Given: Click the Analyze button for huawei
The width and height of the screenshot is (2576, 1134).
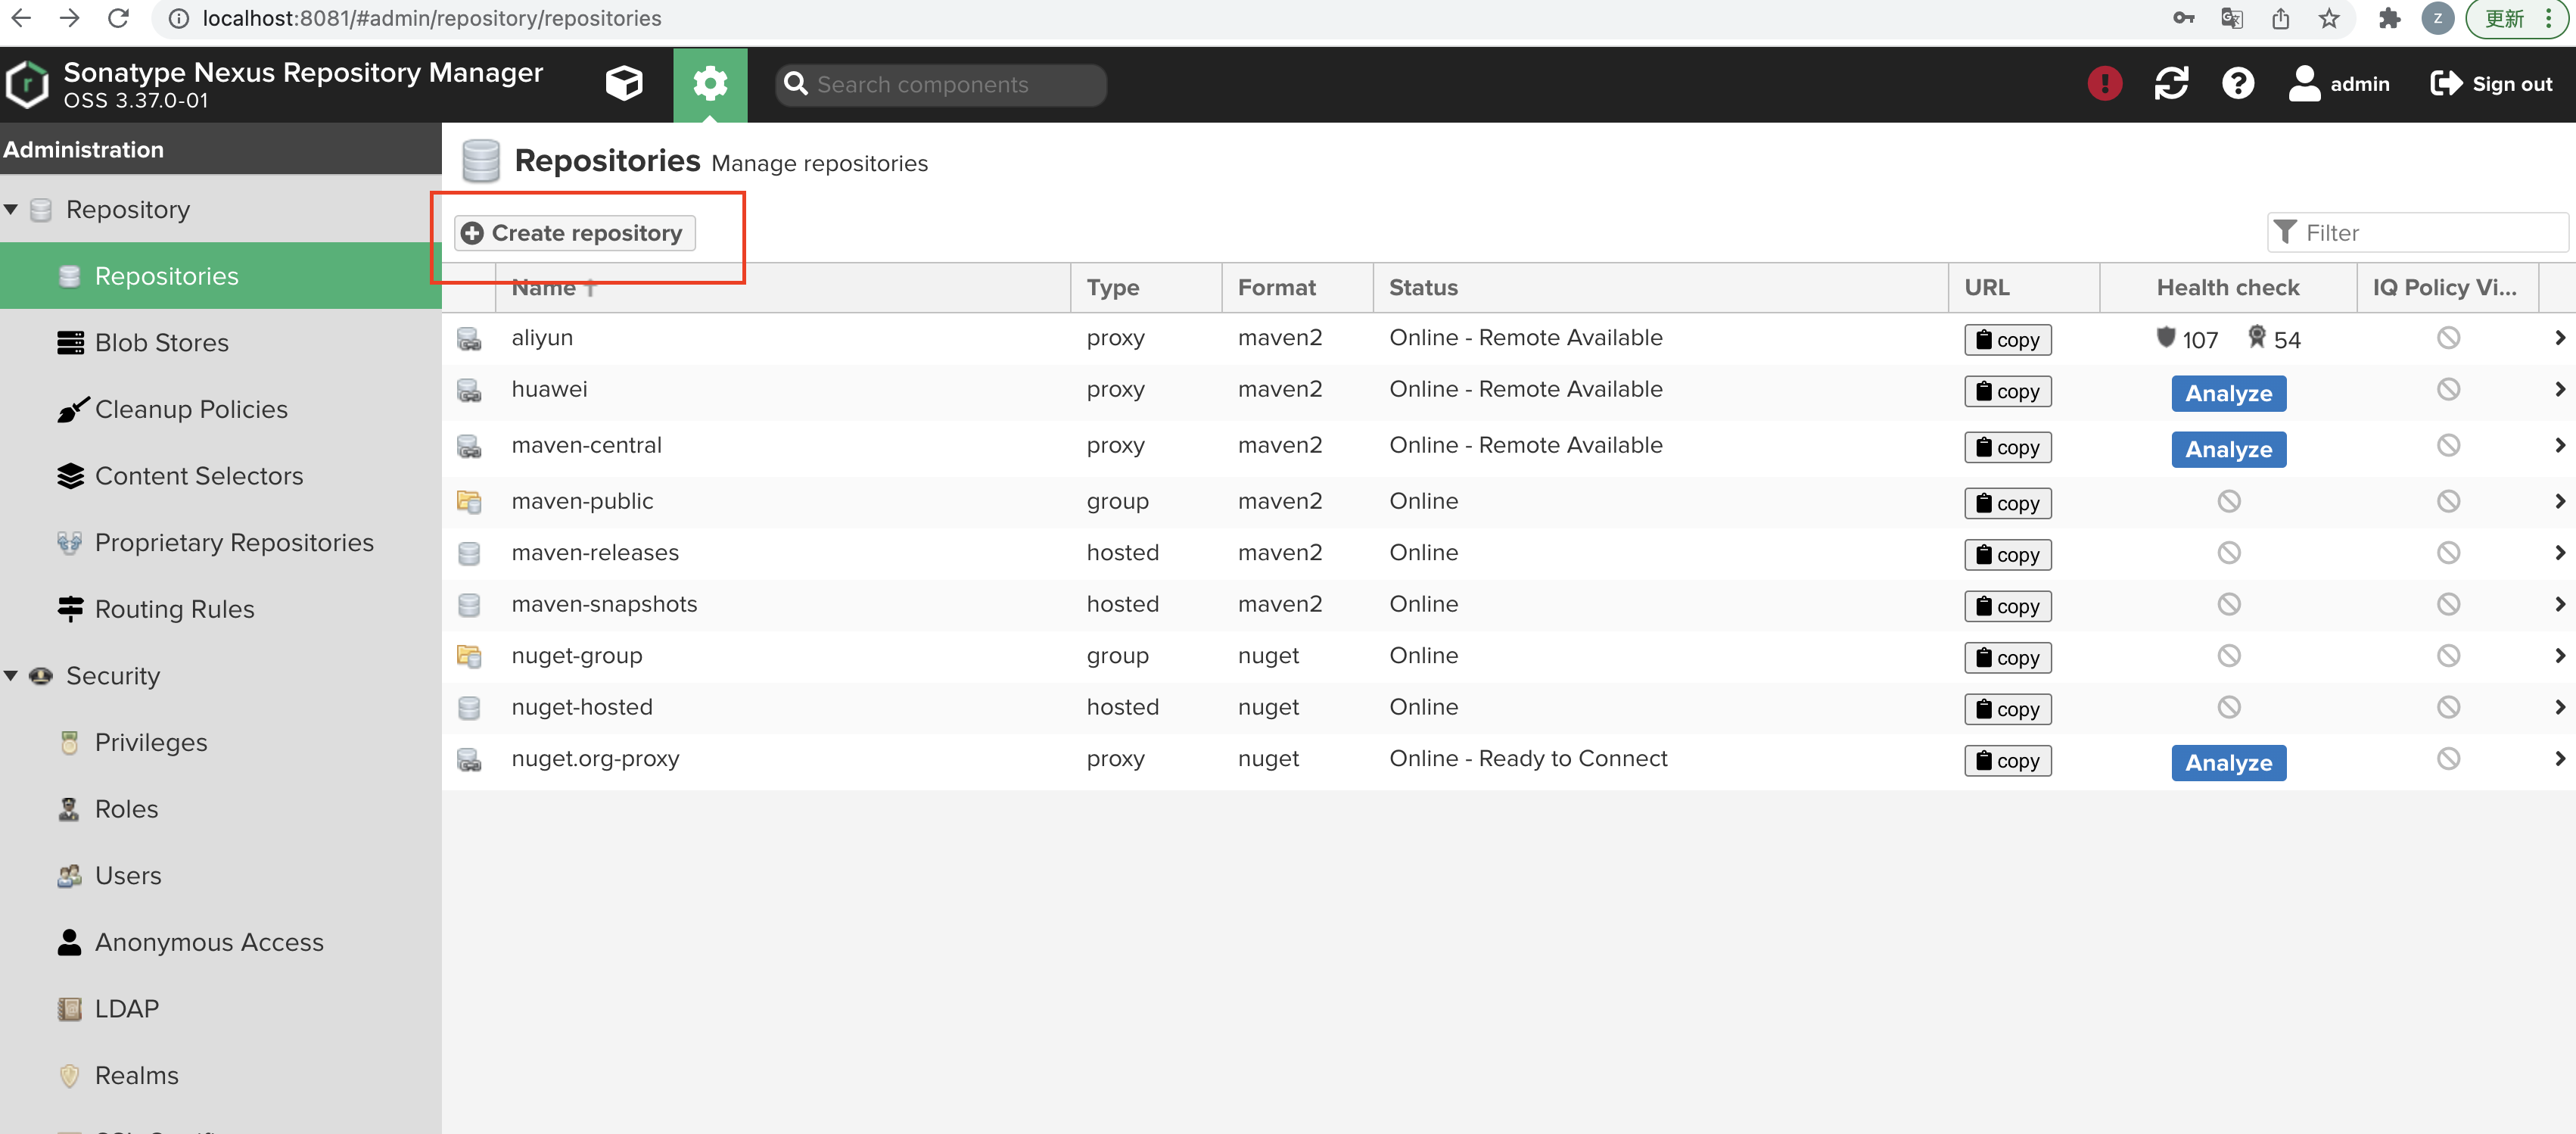Looking at the screenshot, I should point(2228,393).
